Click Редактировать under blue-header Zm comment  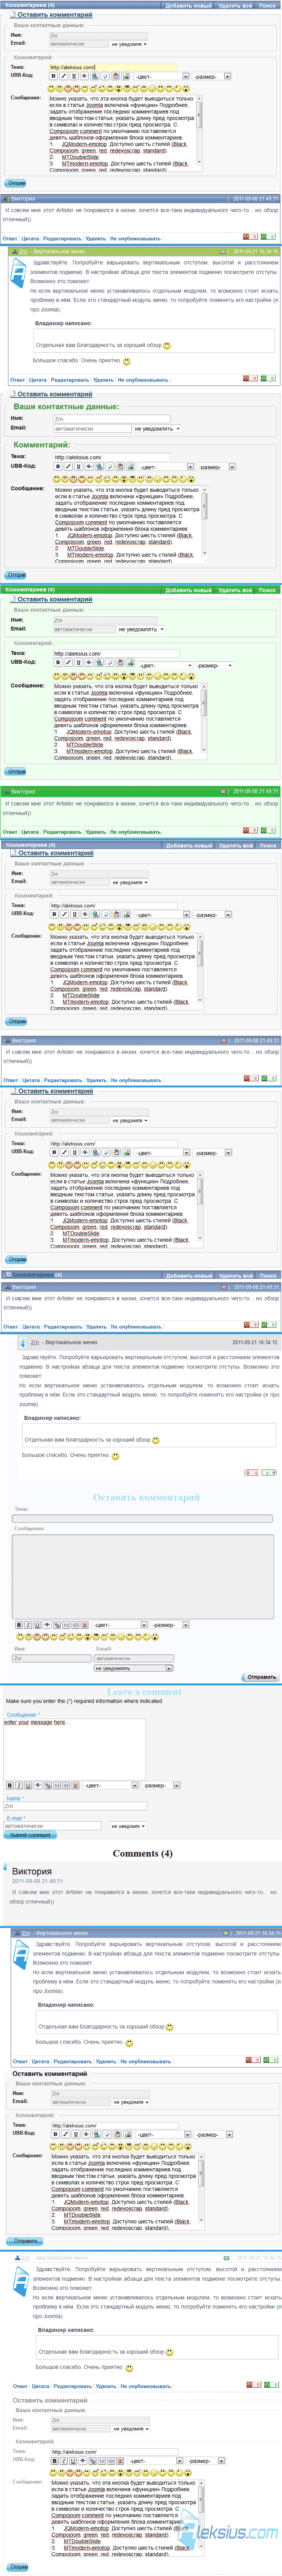click(x=72, y=2061)
